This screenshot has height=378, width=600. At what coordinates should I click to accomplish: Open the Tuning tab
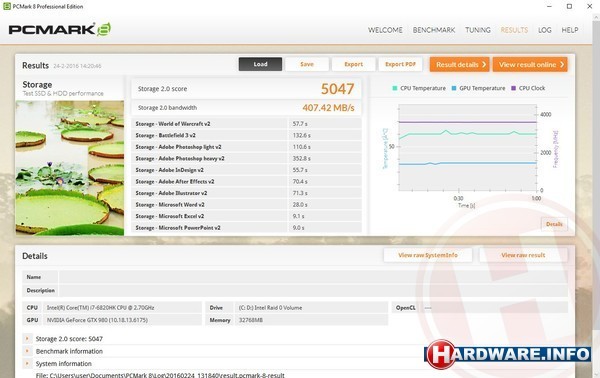[478, 30]
